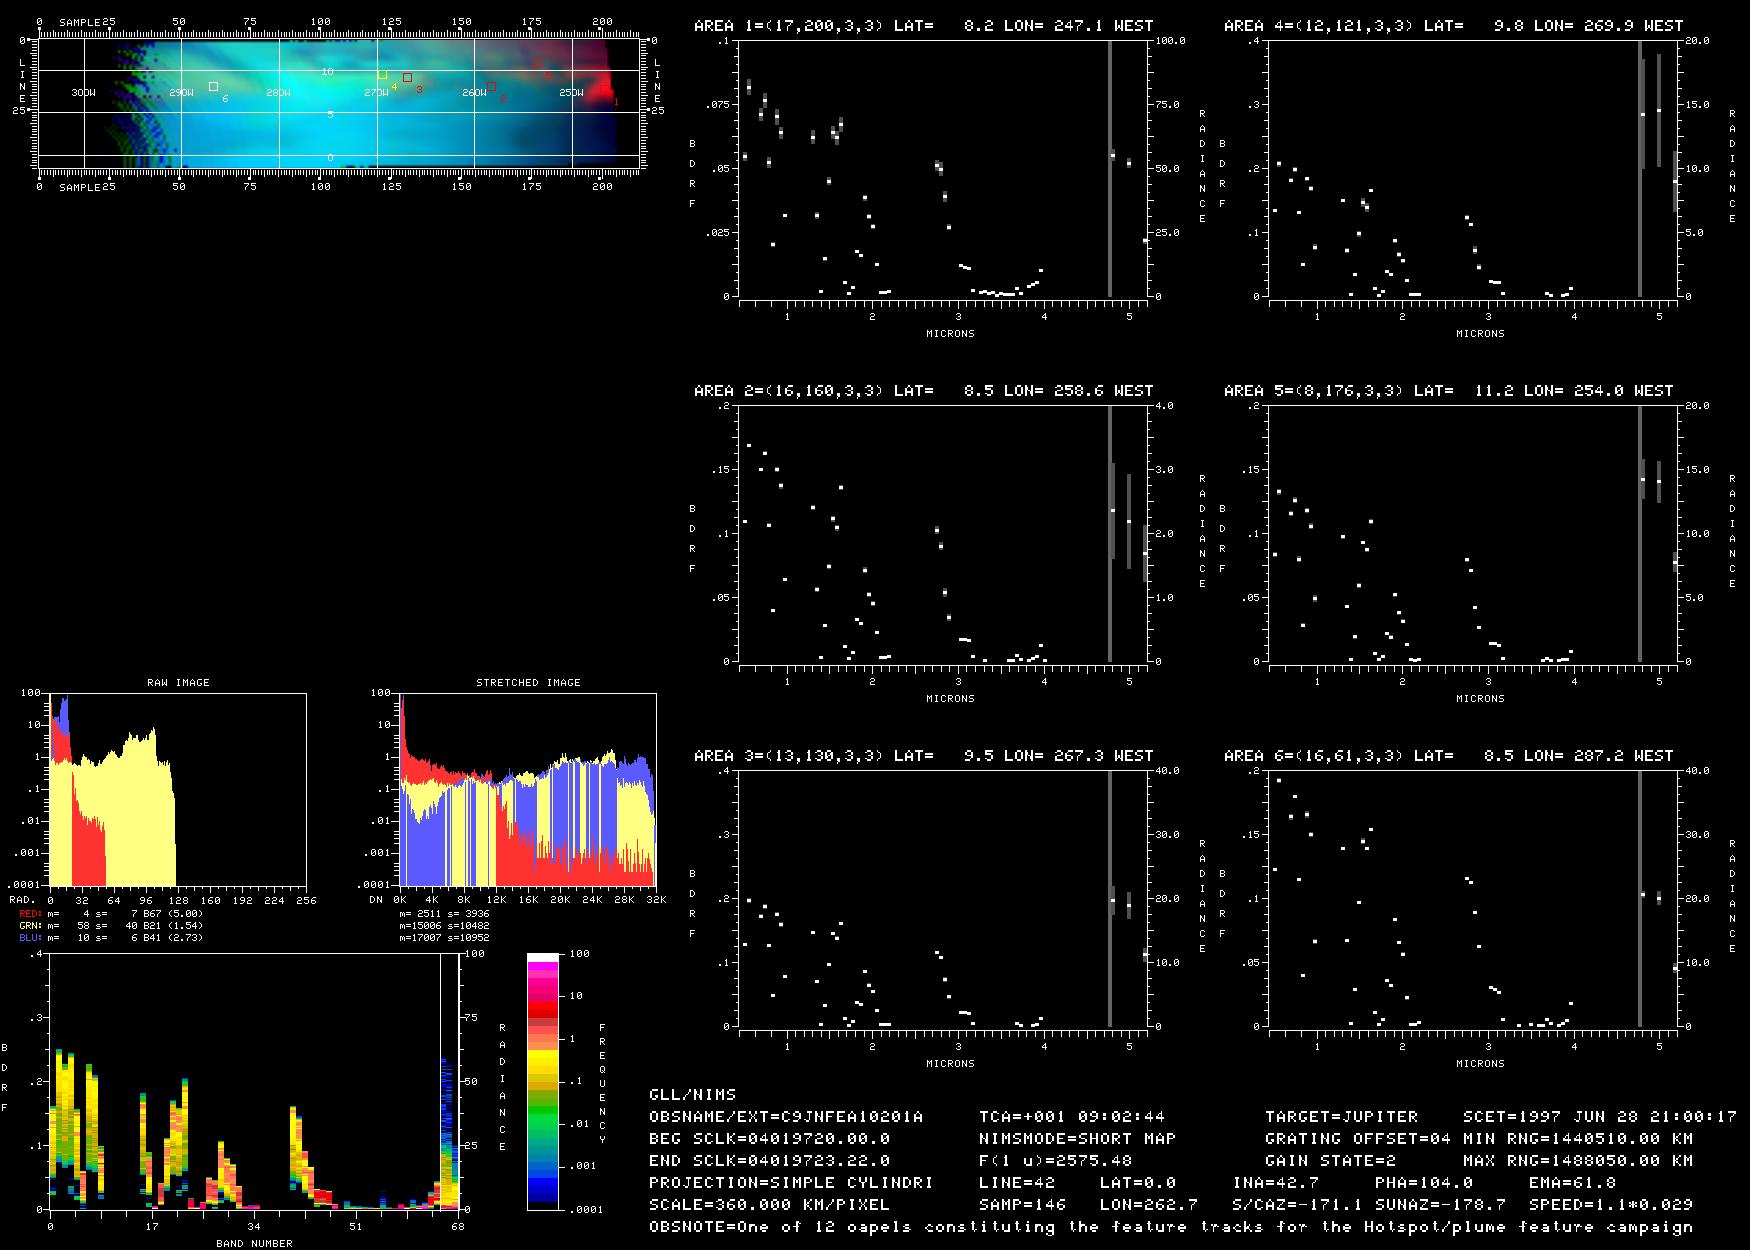Viewport: 1750px width, 1250px height.
Task: Click the 'MICRONS' label under the Area 1 plot
Action: coord(950,333)
